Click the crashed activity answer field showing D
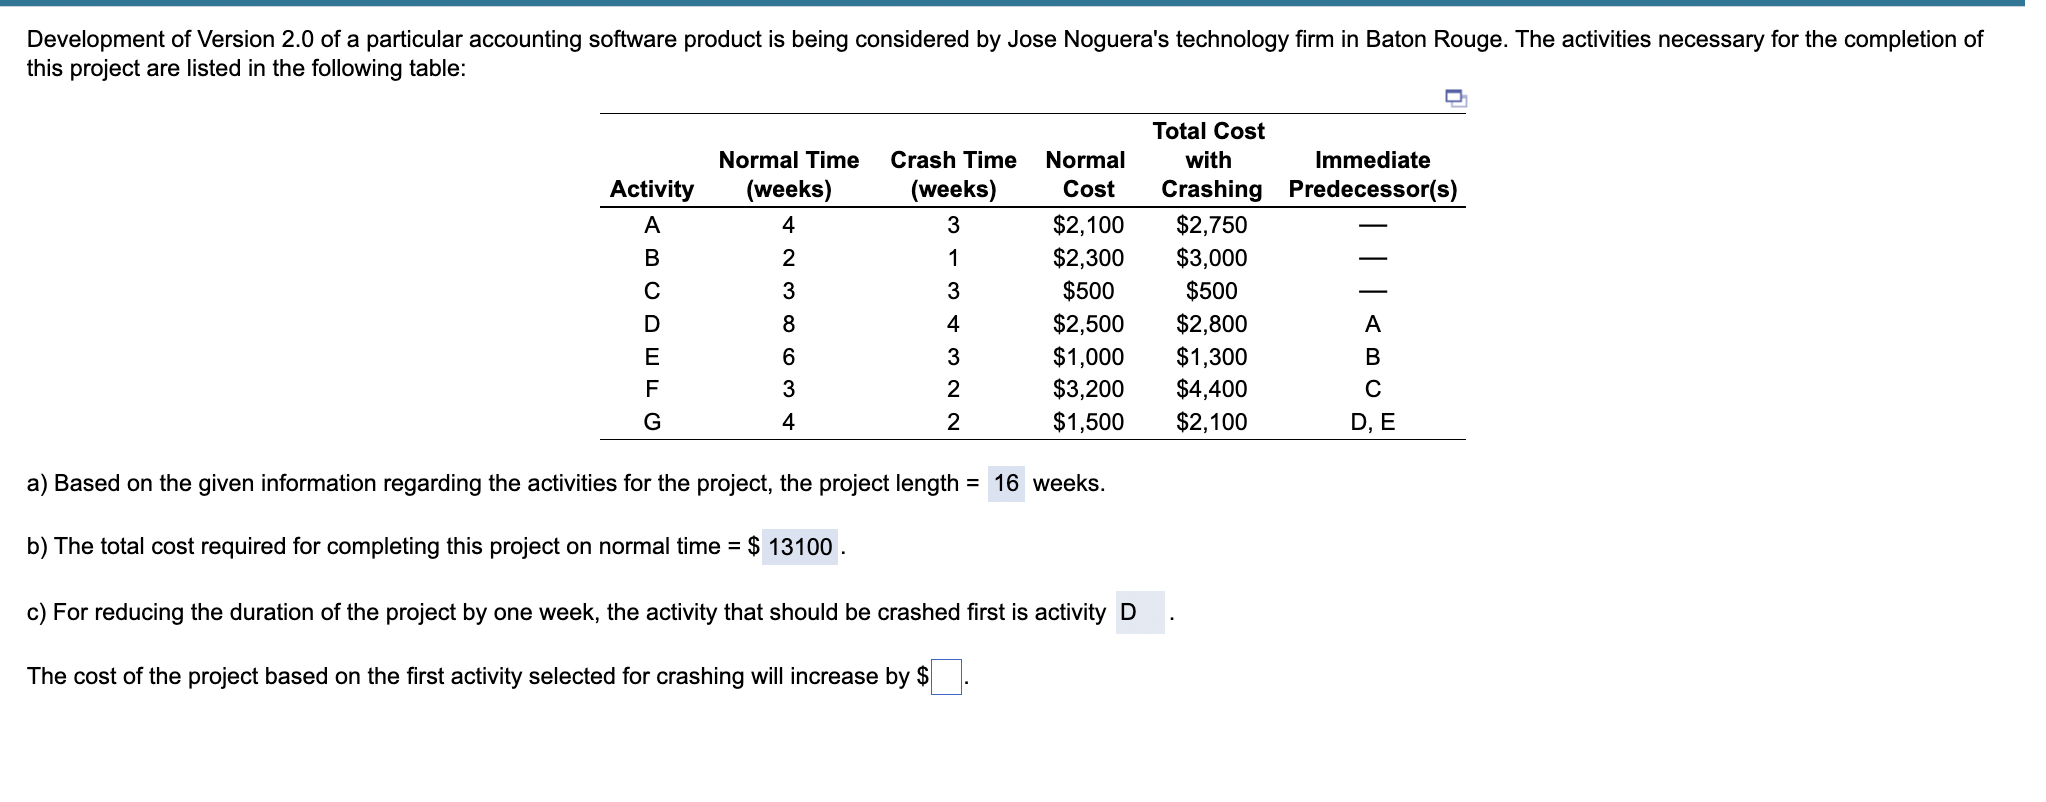 coord(1139,612)
